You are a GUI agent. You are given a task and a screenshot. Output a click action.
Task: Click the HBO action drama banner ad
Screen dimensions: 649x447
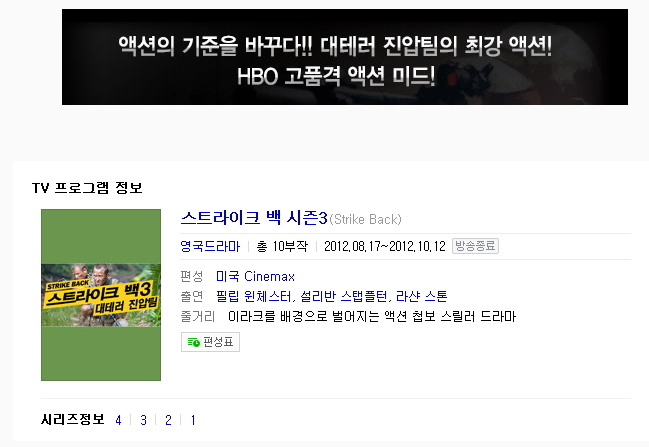click(x=345, y=57)
